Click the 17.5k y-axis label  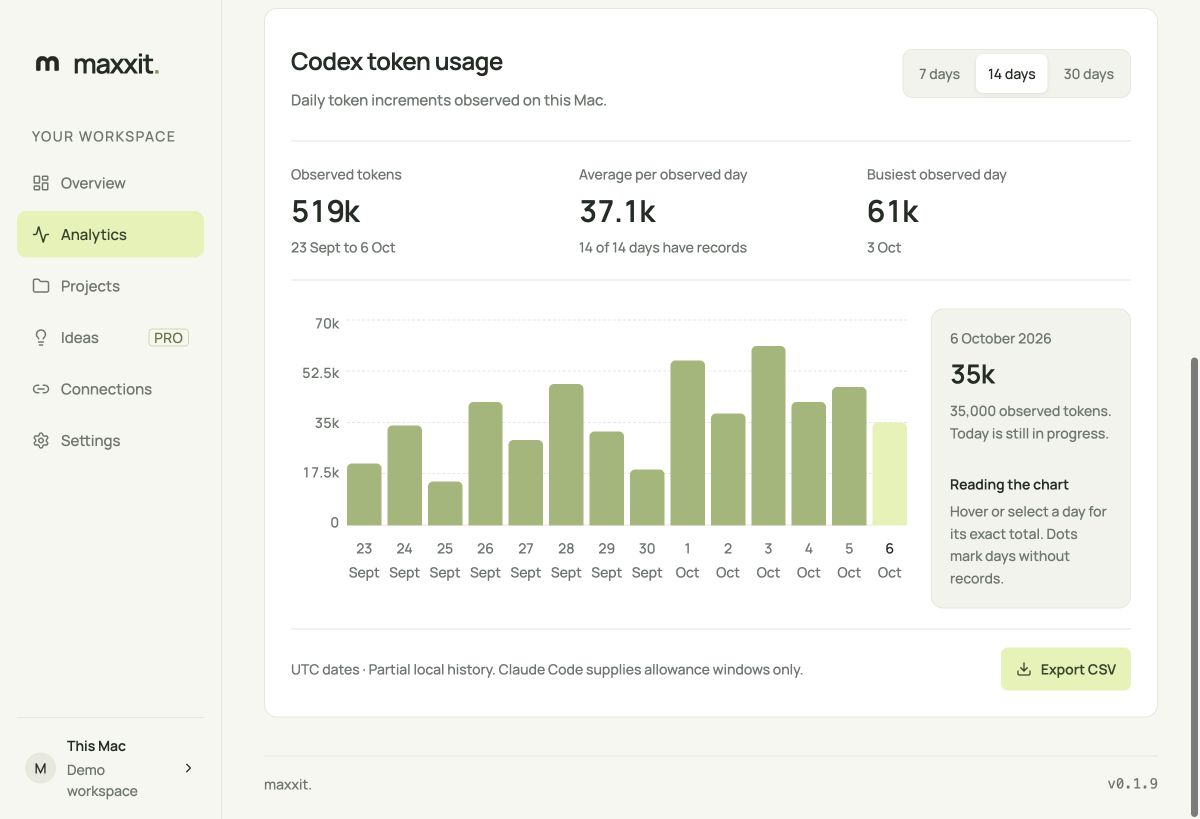point(321,472)
